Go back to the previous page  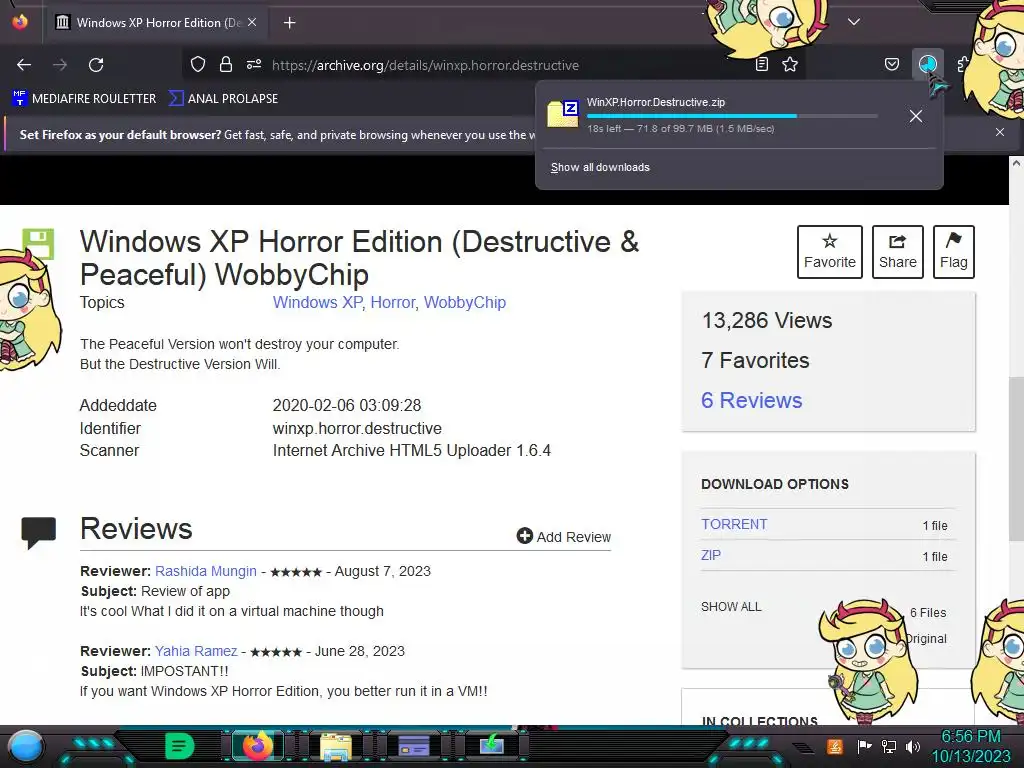point(24,65)
